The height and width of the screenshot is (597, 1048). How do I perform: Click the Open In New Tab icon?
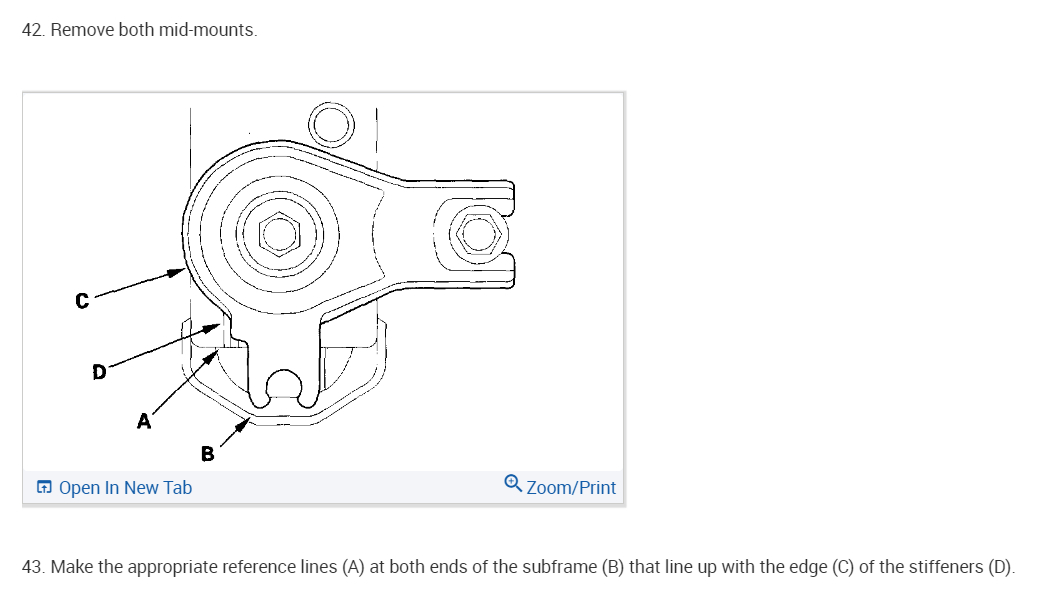(x=43, y=488)
